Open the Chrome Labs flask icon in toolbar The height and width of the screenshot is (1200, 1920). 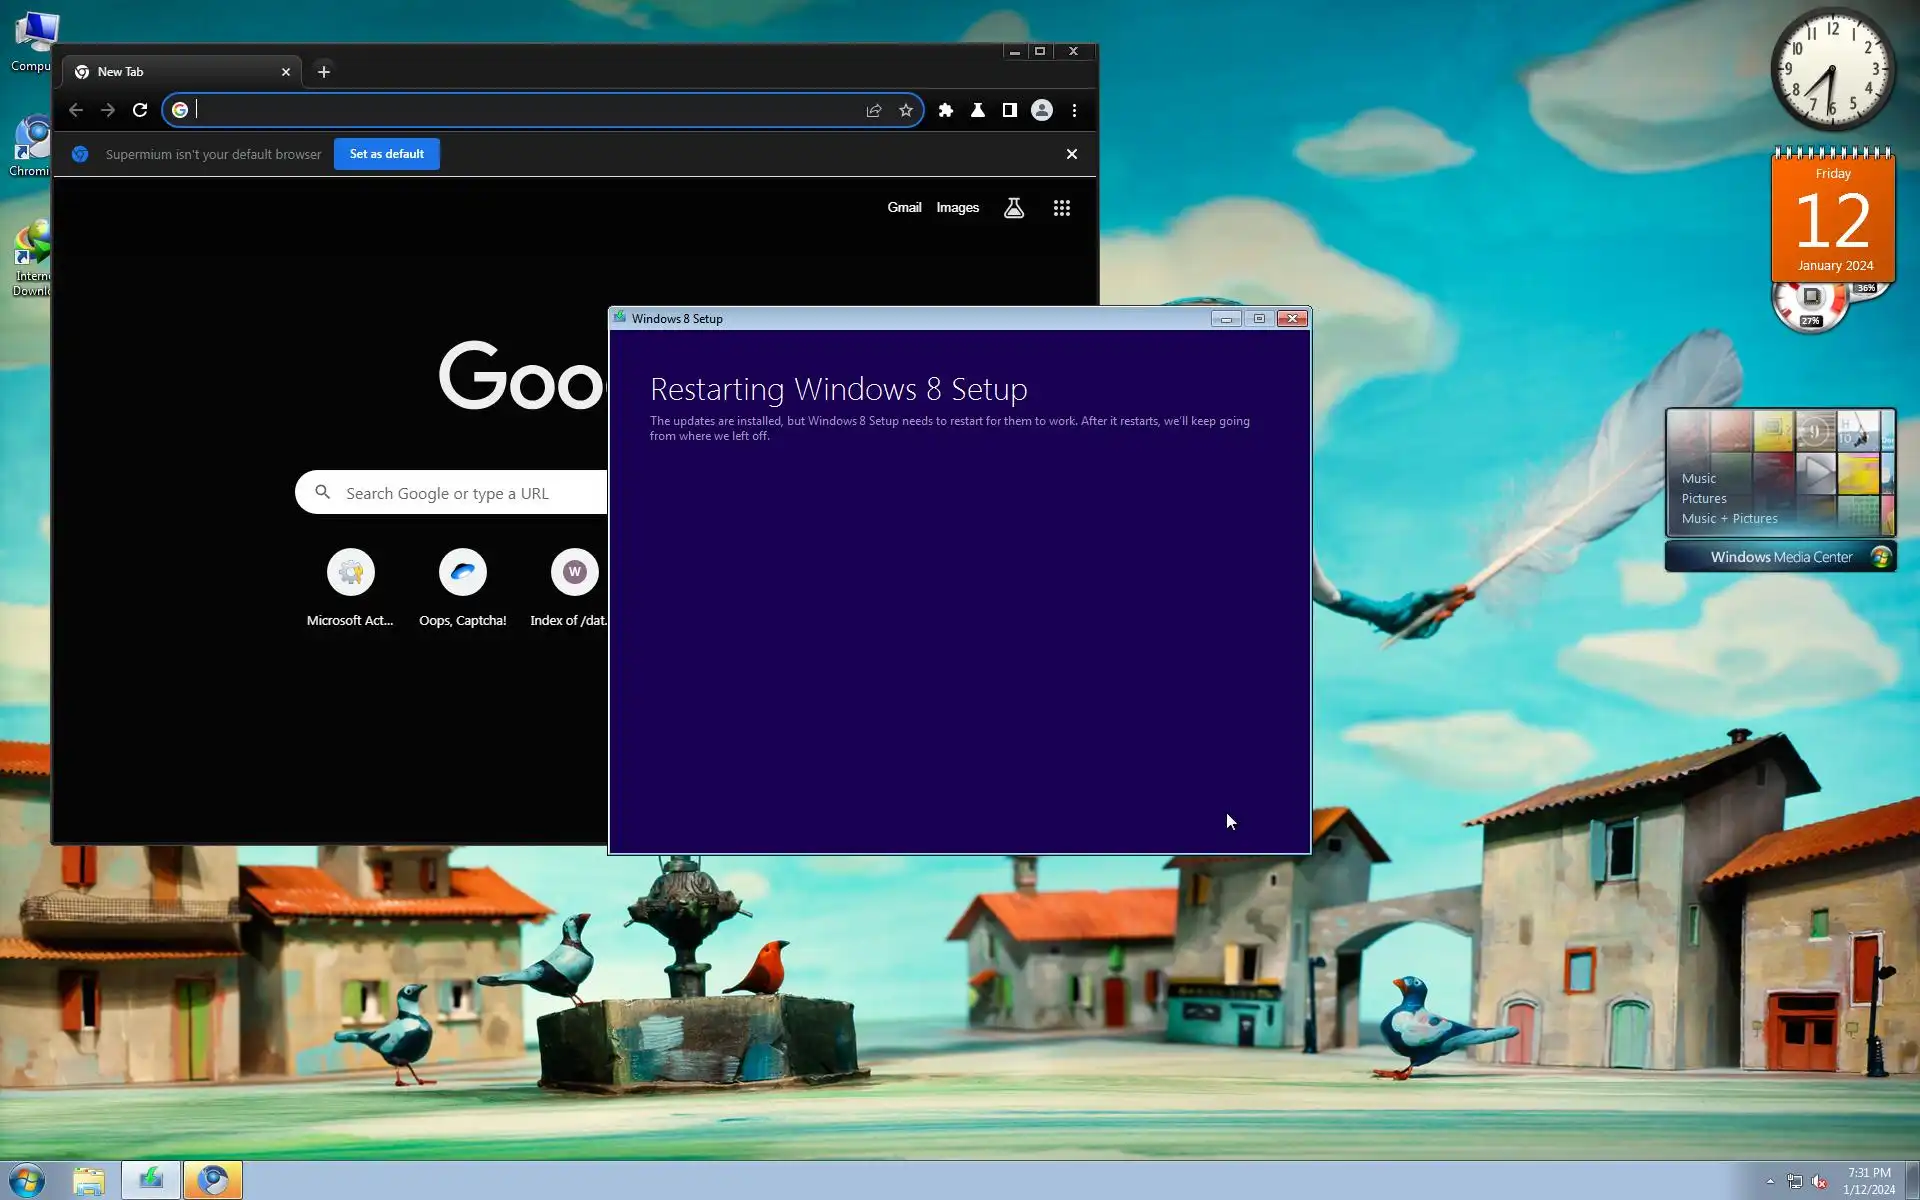[978, 110]
